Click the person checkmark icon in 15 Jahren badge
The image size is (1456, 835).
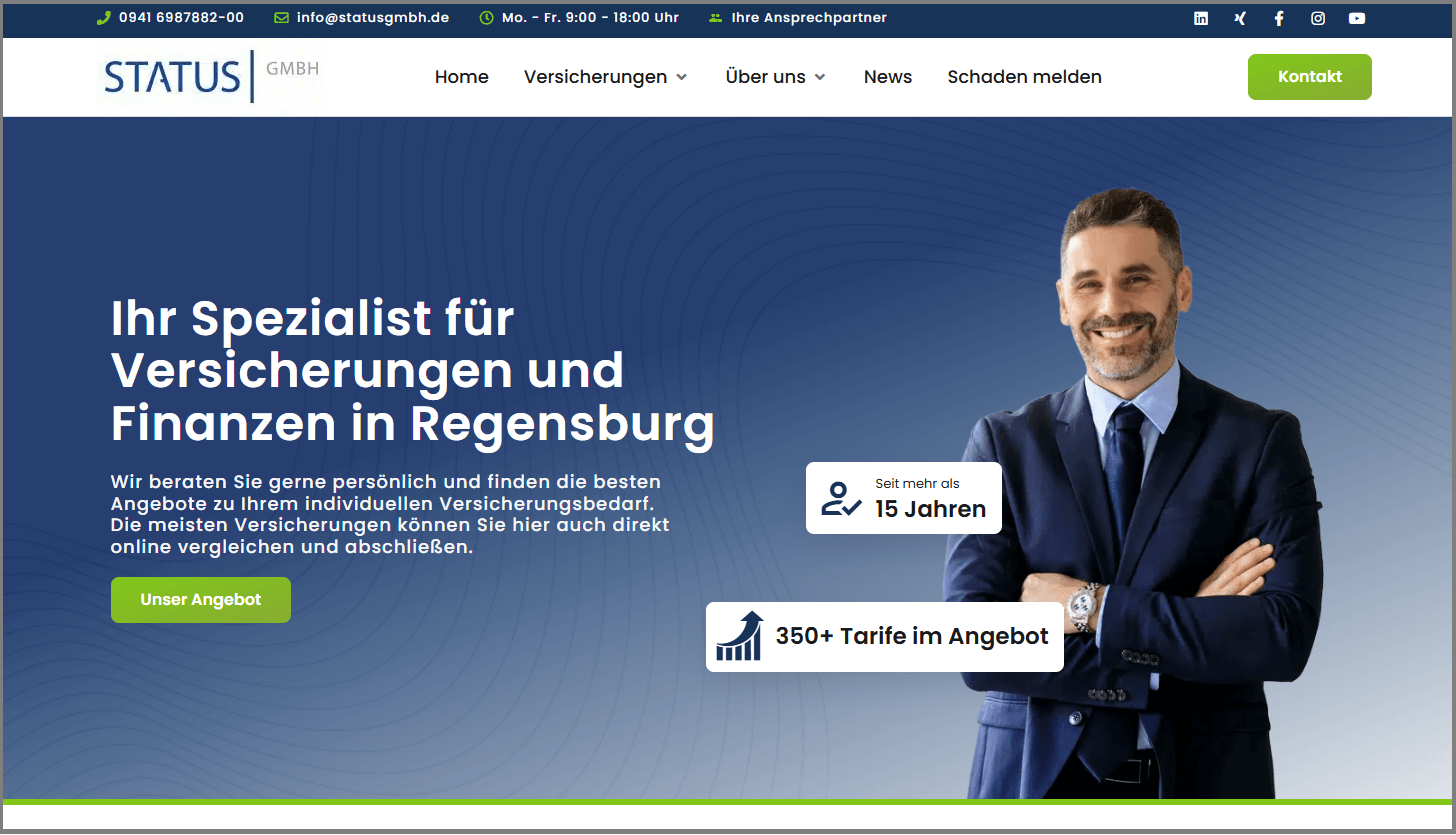coord(841,498)
